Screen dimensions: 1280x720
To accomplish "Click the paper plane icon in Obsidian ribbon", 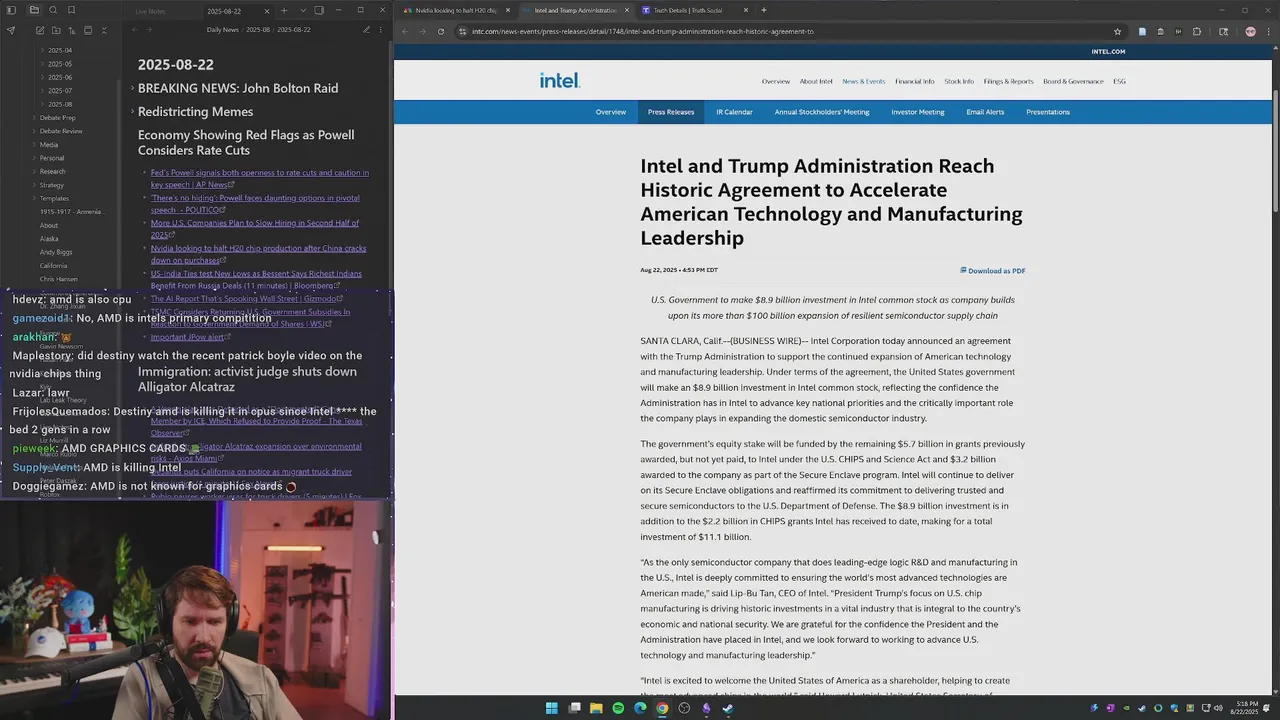I will (11, 30).
